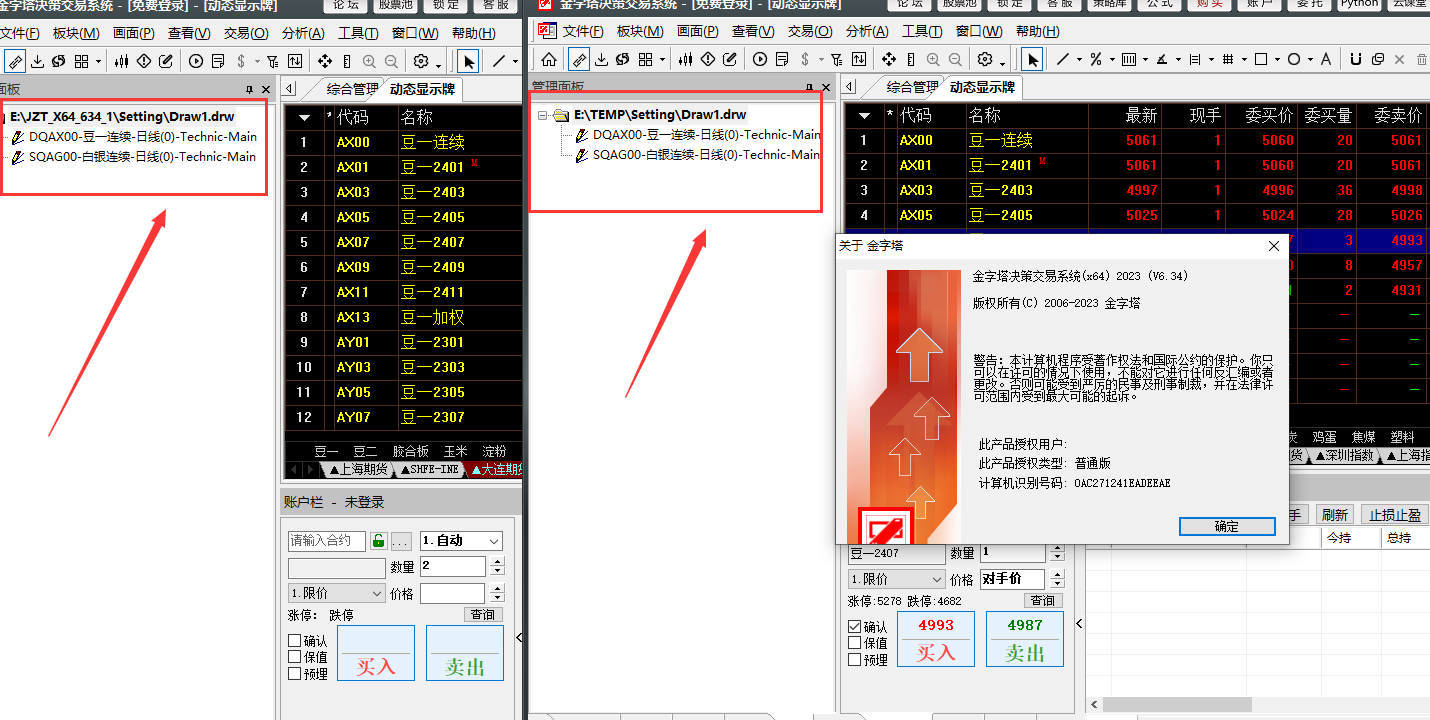The width and height of the screenshot is (1430, 720).
Task: Click the play circle icon in right window toolbar
Action: tap(760, 60)
